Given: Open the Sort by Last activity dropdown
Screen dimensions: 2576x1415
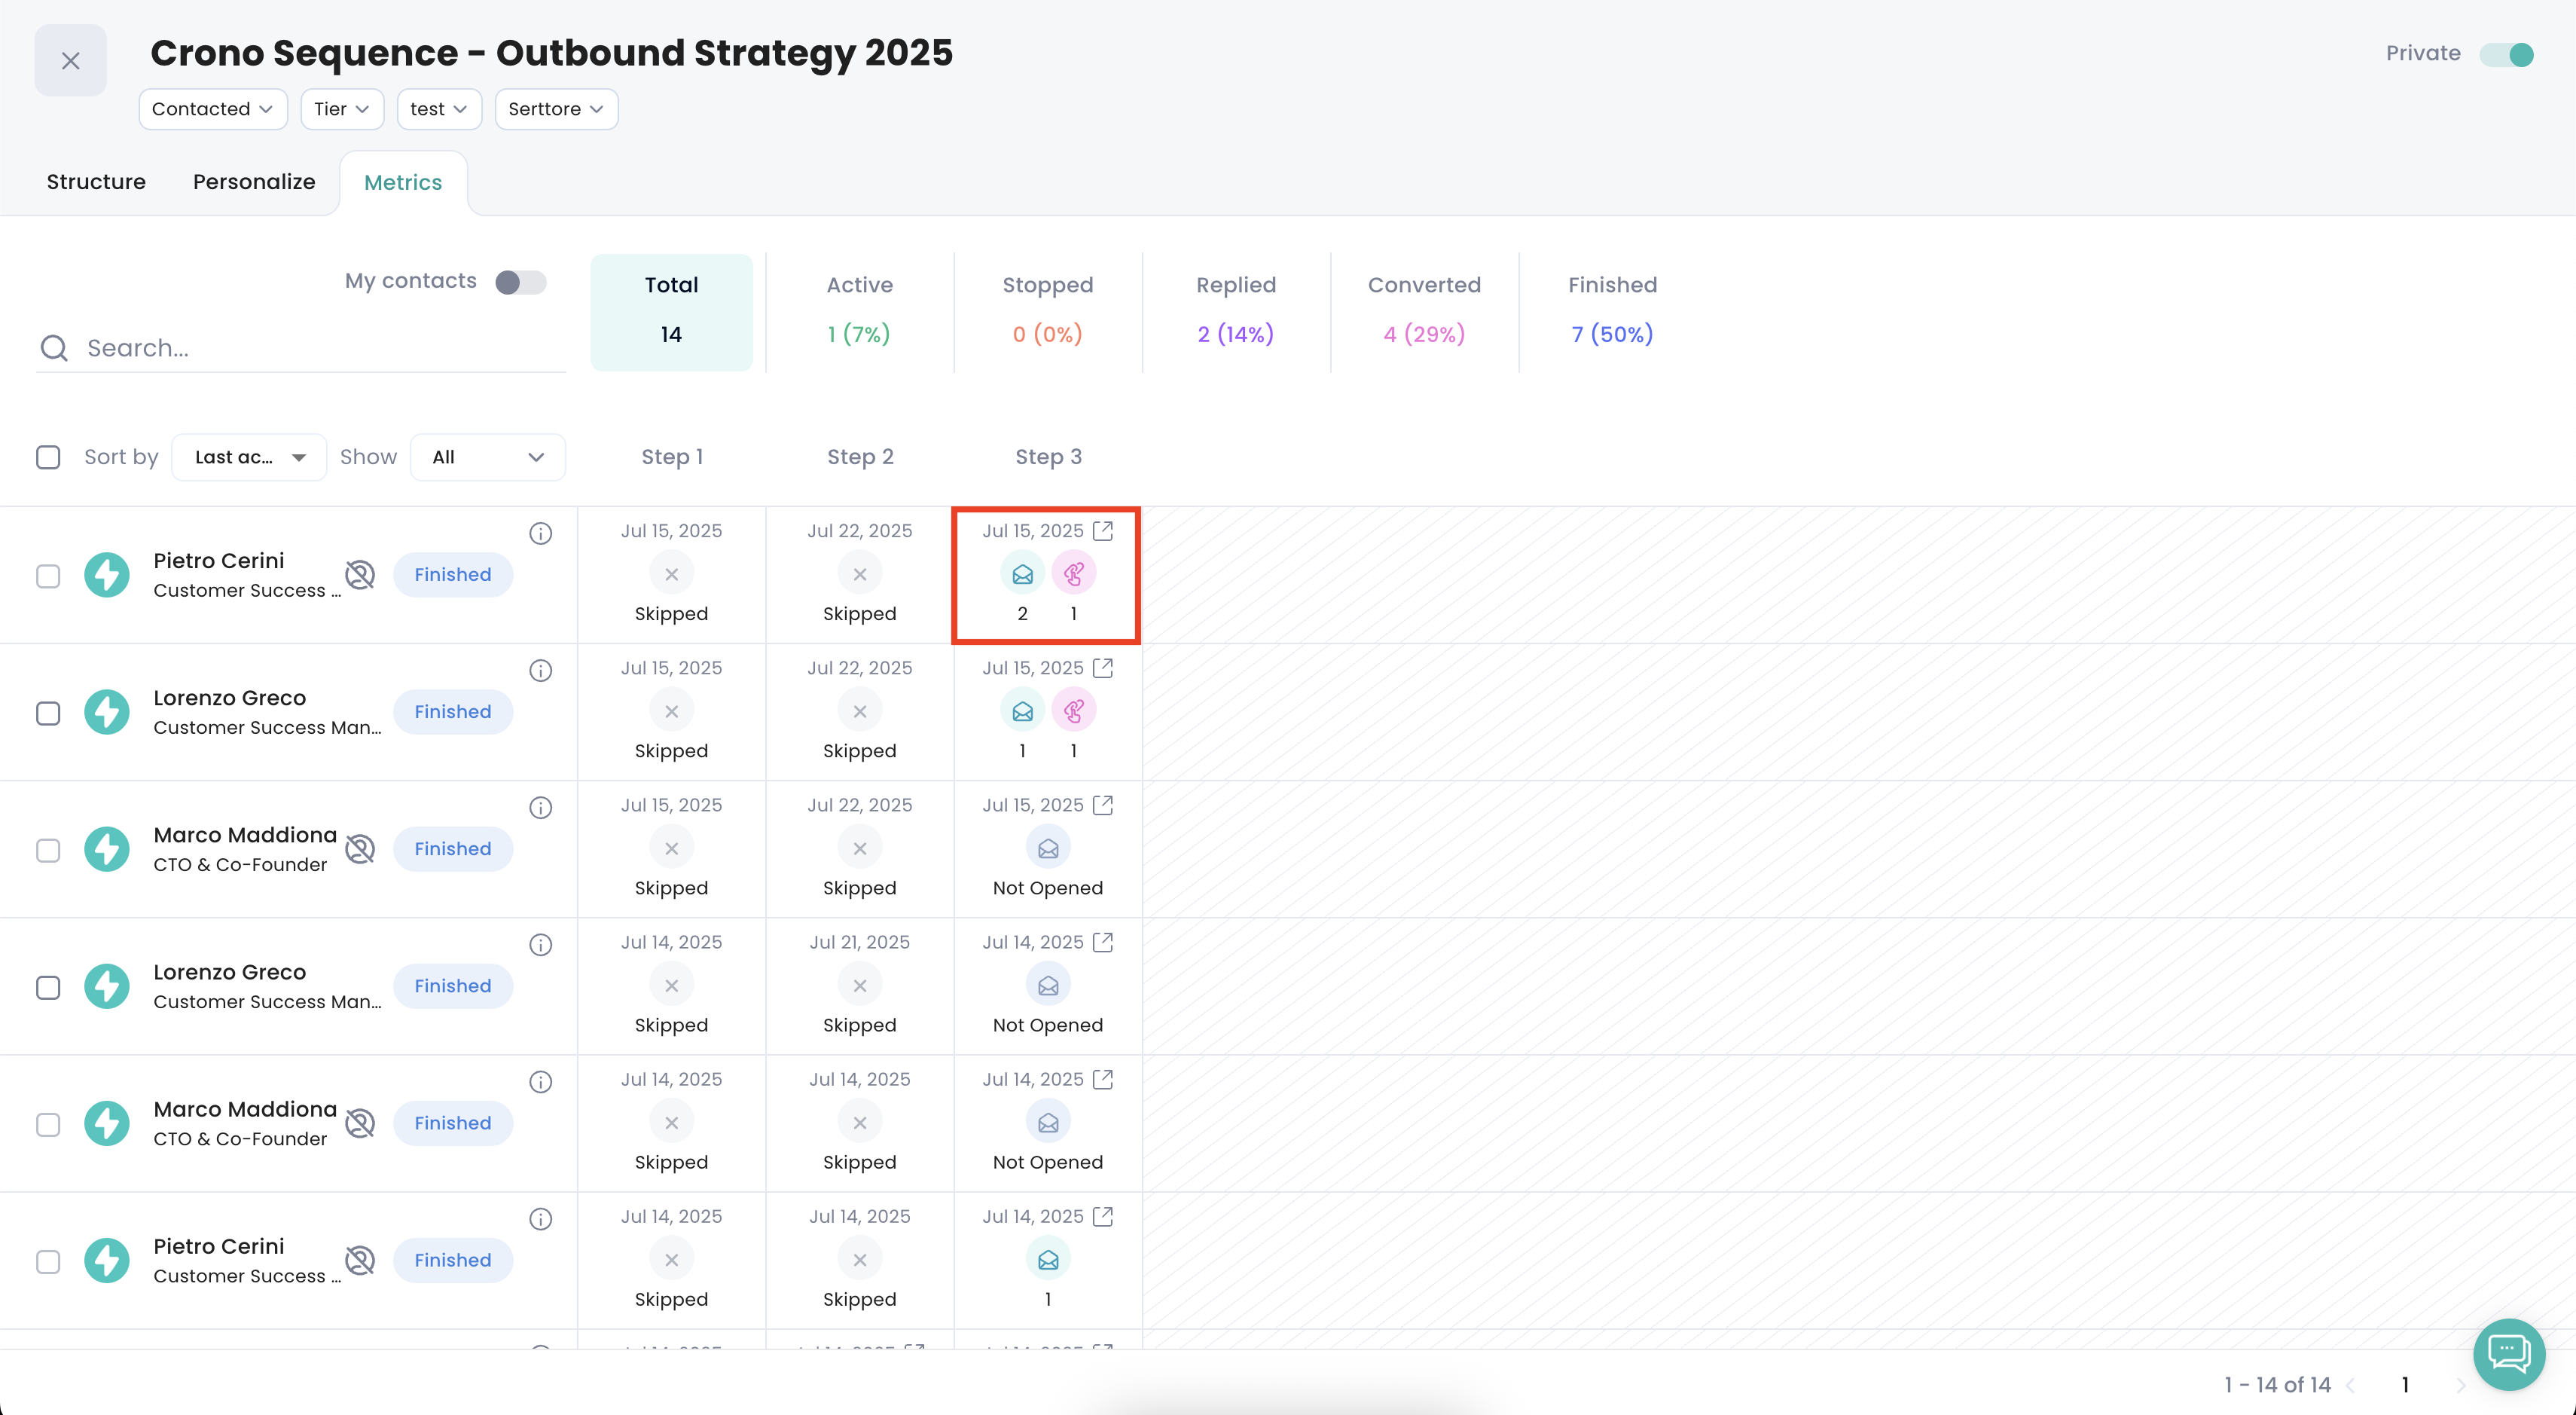Looking at the screenshot, I should [x=249, y=457].
